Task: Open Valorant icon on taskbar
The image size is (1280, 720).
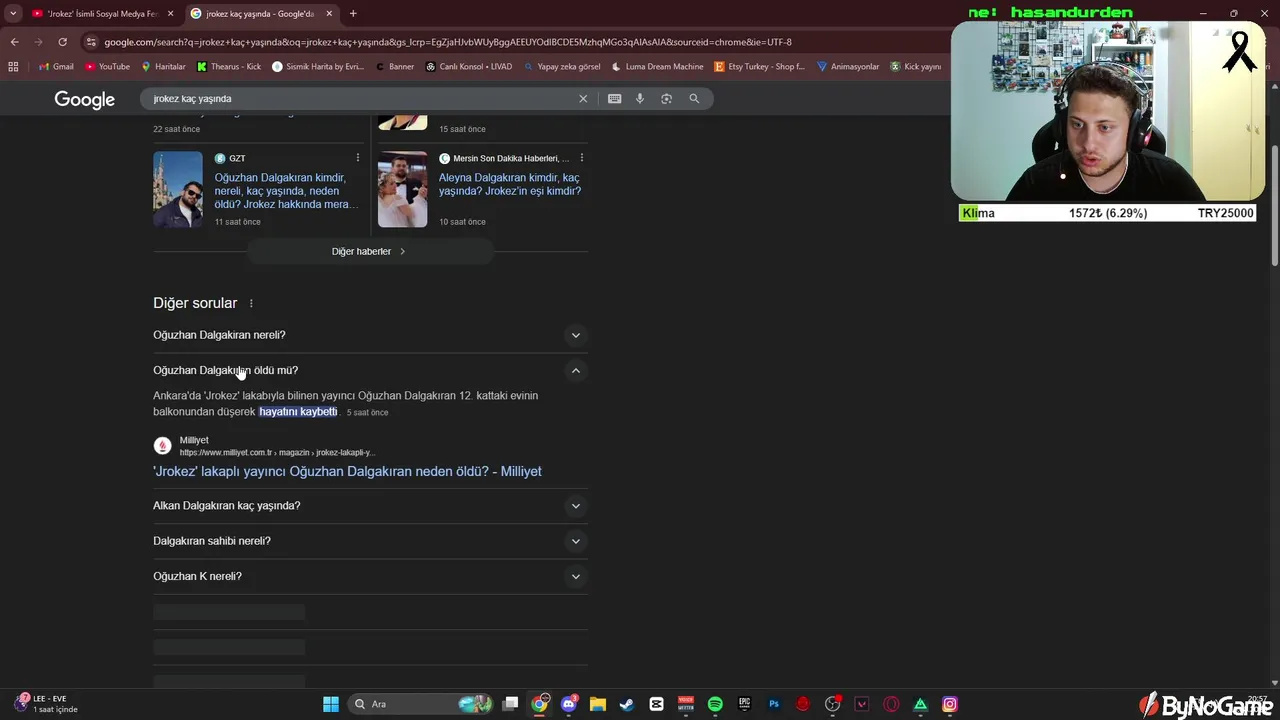Action: tap(862, 704)
